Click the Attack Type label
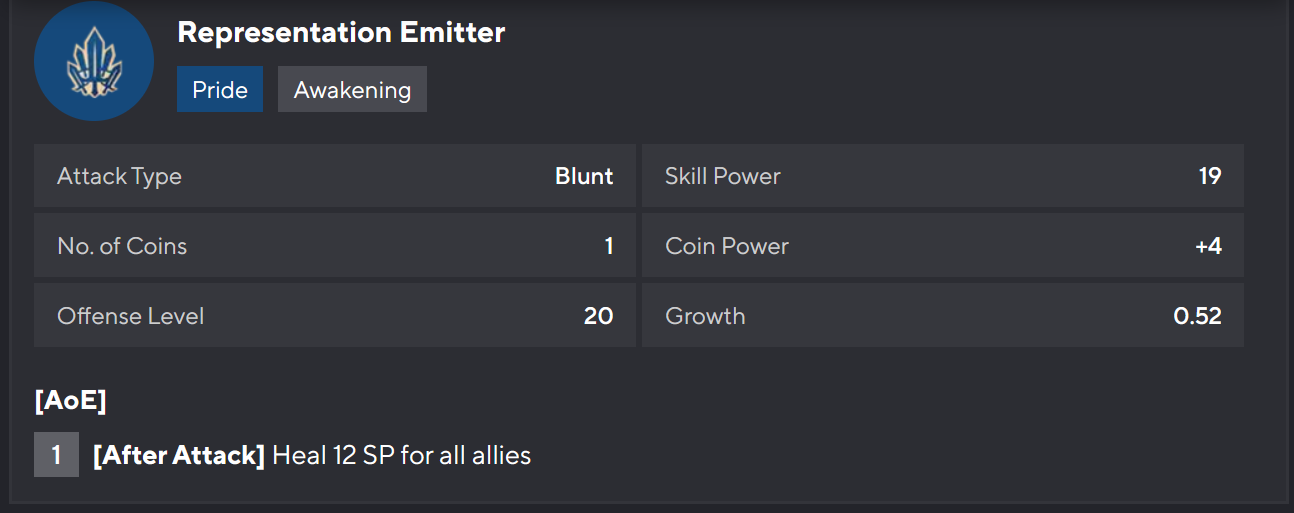The width and height of the screenshot is (1294, 513). click(x=119, y=176)
